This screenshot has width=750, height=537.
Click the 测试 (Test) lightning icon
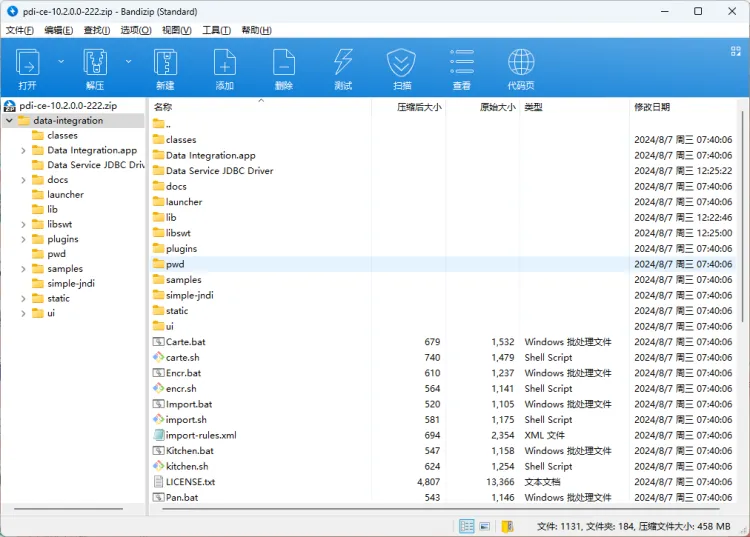point(343,62)
